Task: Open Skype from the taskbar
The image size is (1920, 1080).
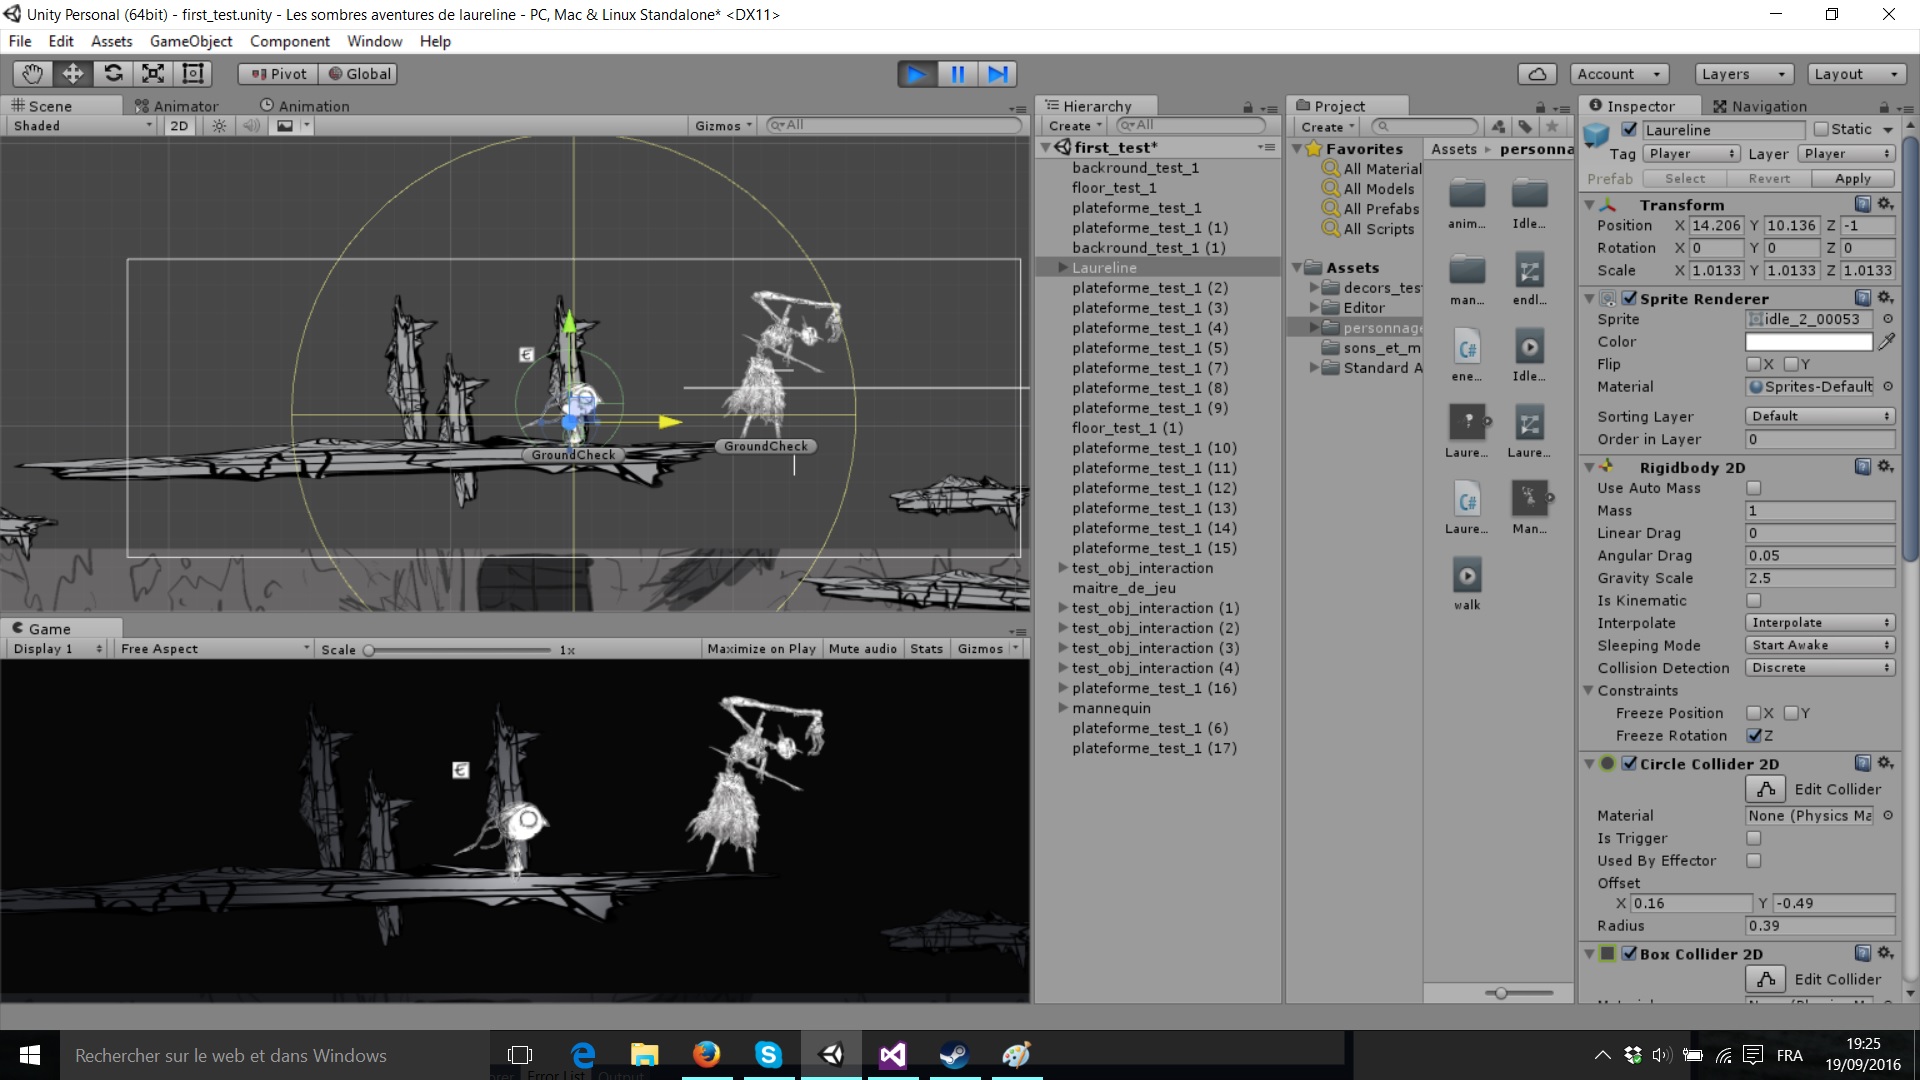Action: (767, 1054)
